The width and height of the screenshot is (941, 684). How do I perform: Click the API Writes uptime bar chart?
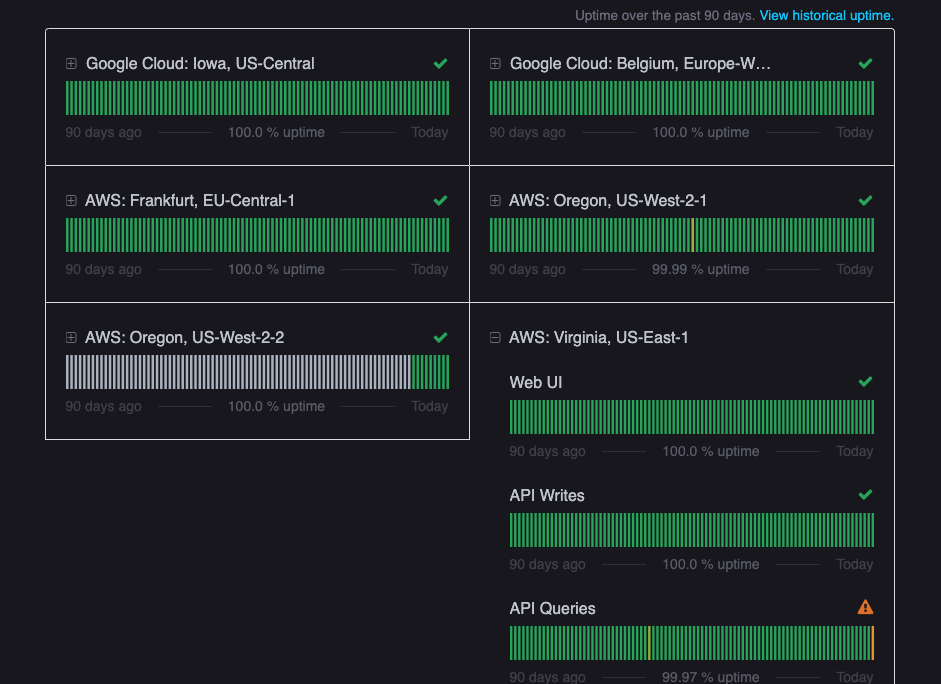coord(692,530)
